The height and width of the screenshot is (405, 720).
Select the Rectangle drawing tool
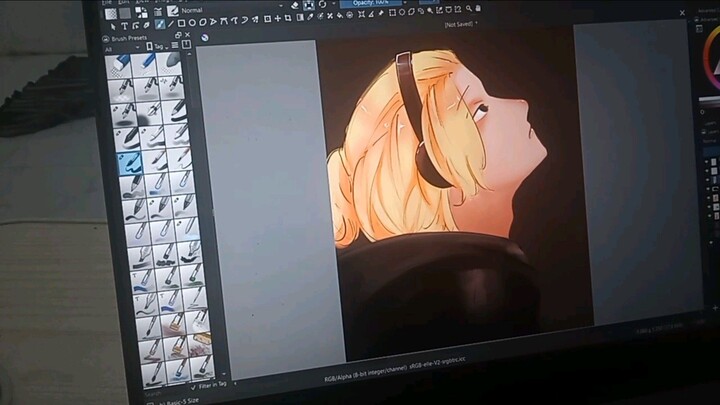[181, 23]
